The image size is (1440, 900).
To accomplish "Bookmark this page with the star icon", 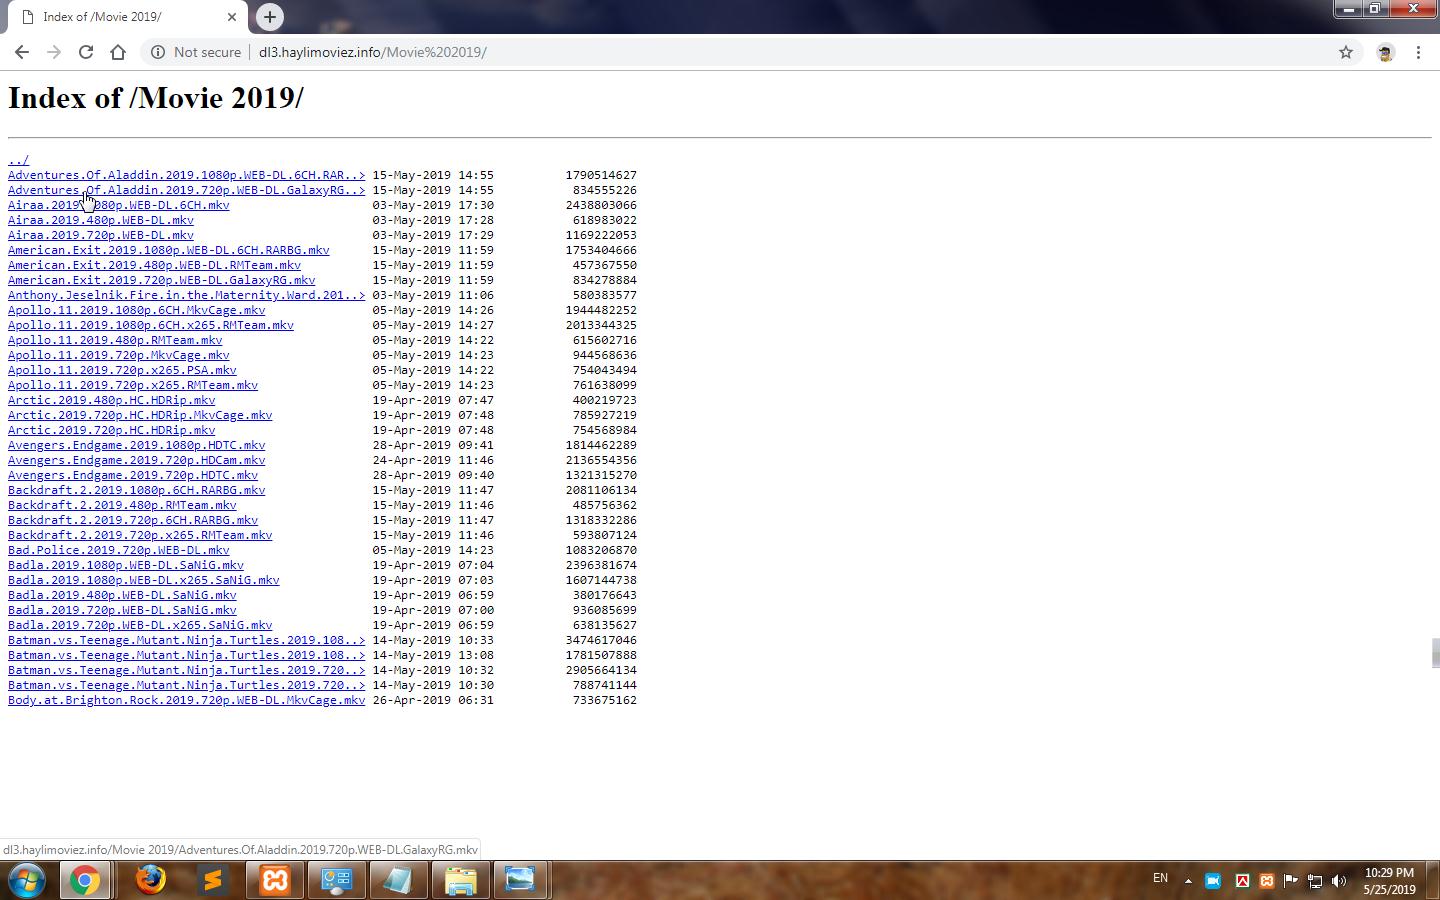I will tap(1346, 52).
